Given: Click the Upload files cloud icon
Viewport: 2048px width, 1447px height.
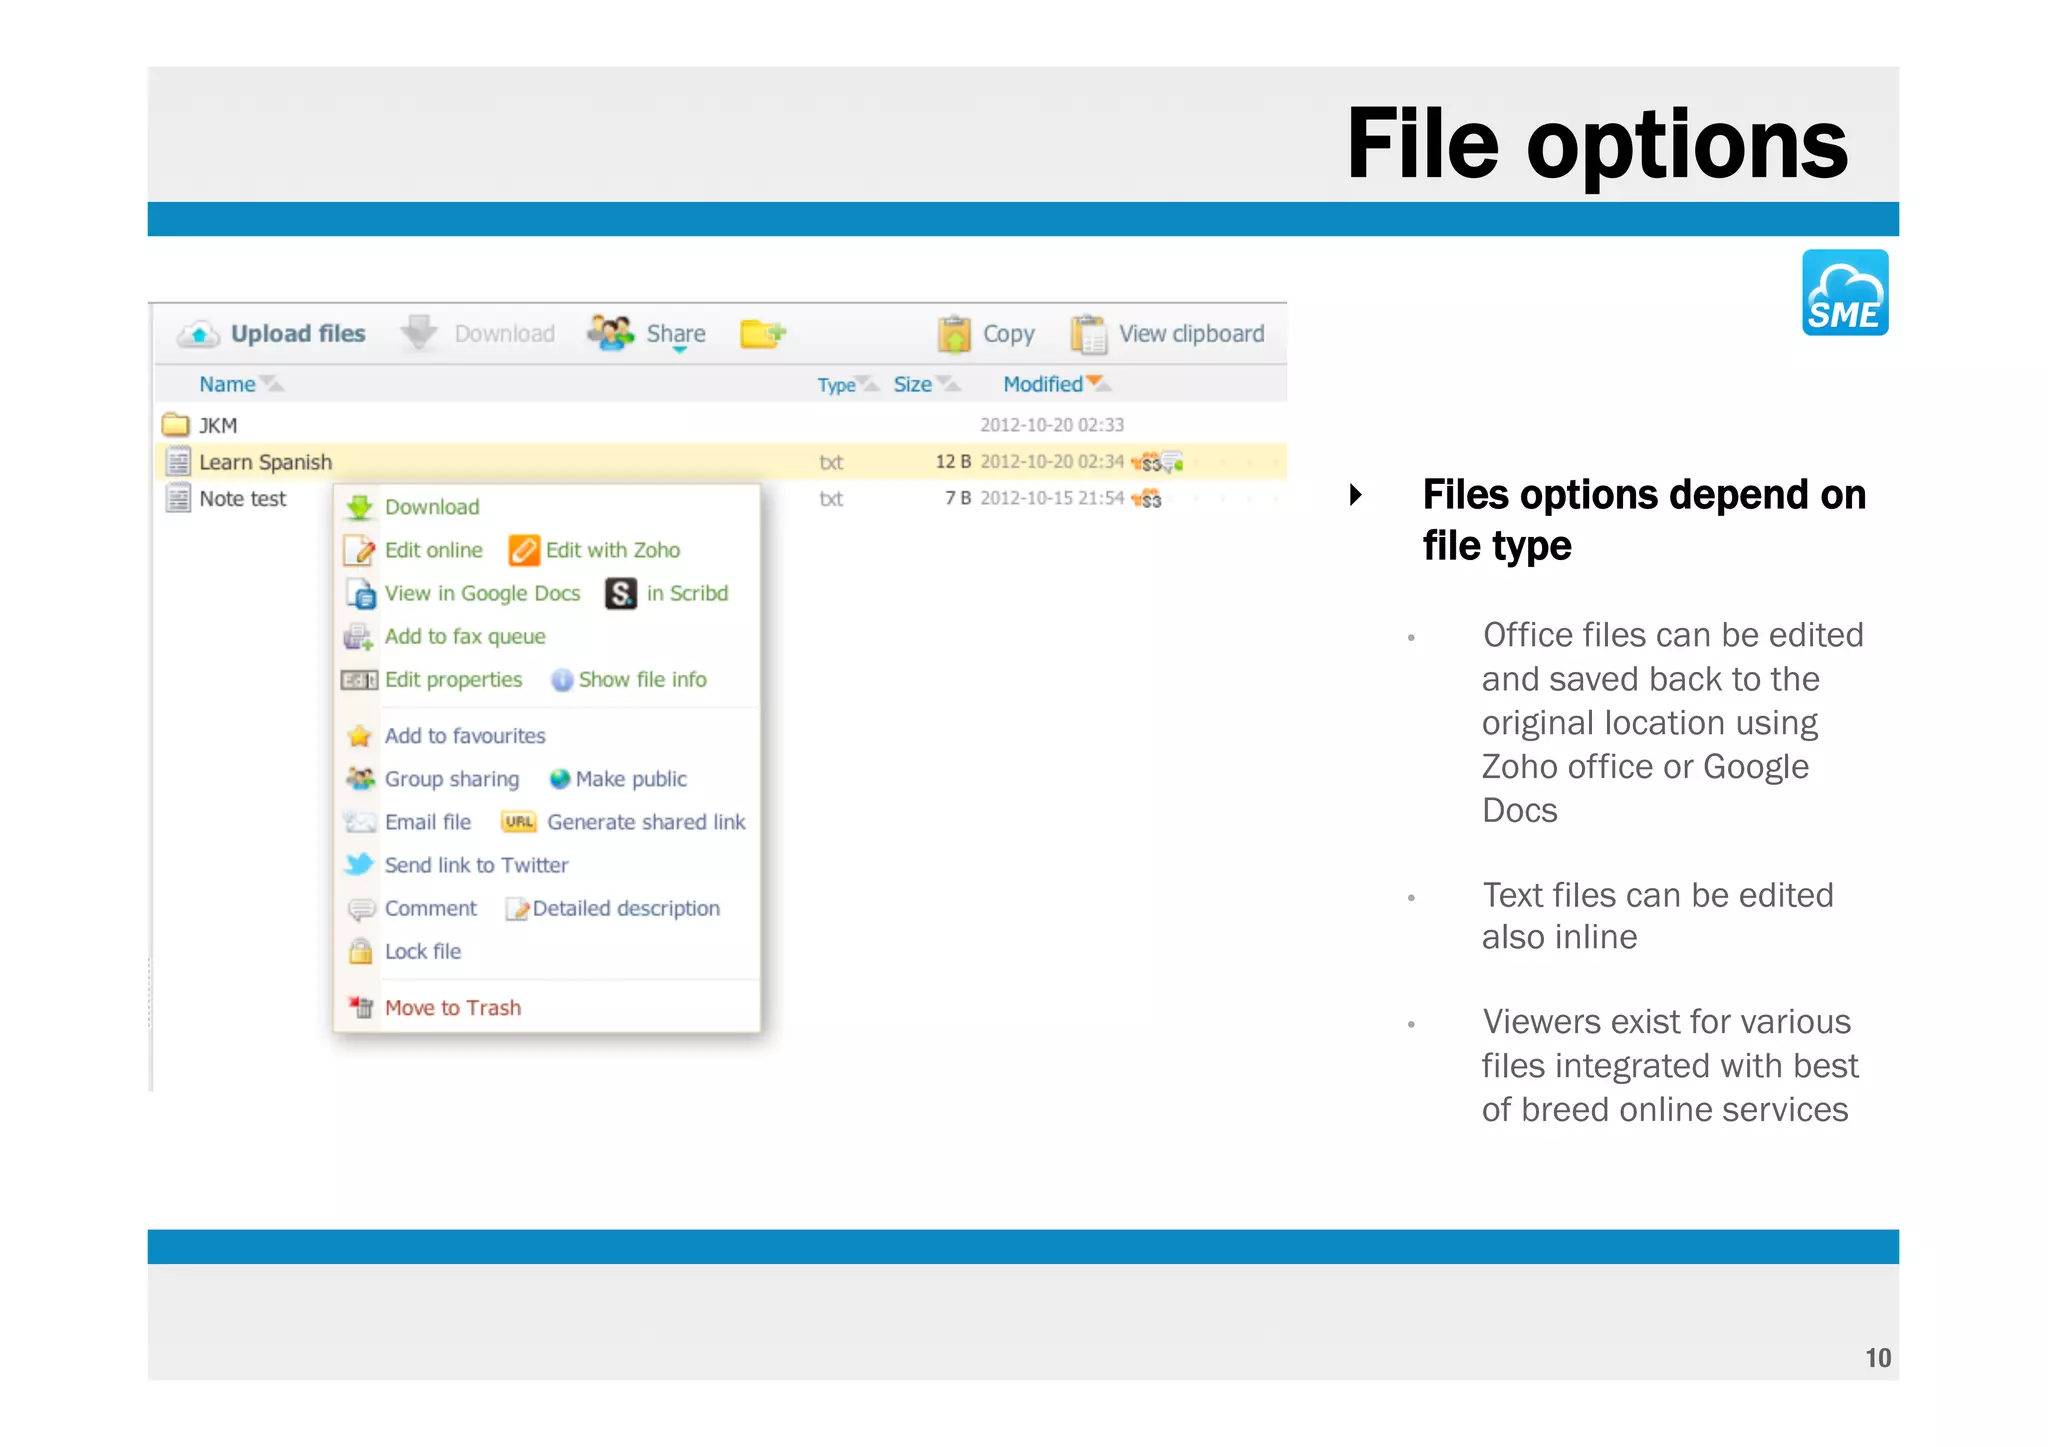Looking at the screenshot, I should pyautogui.click(x=199, y=334).
